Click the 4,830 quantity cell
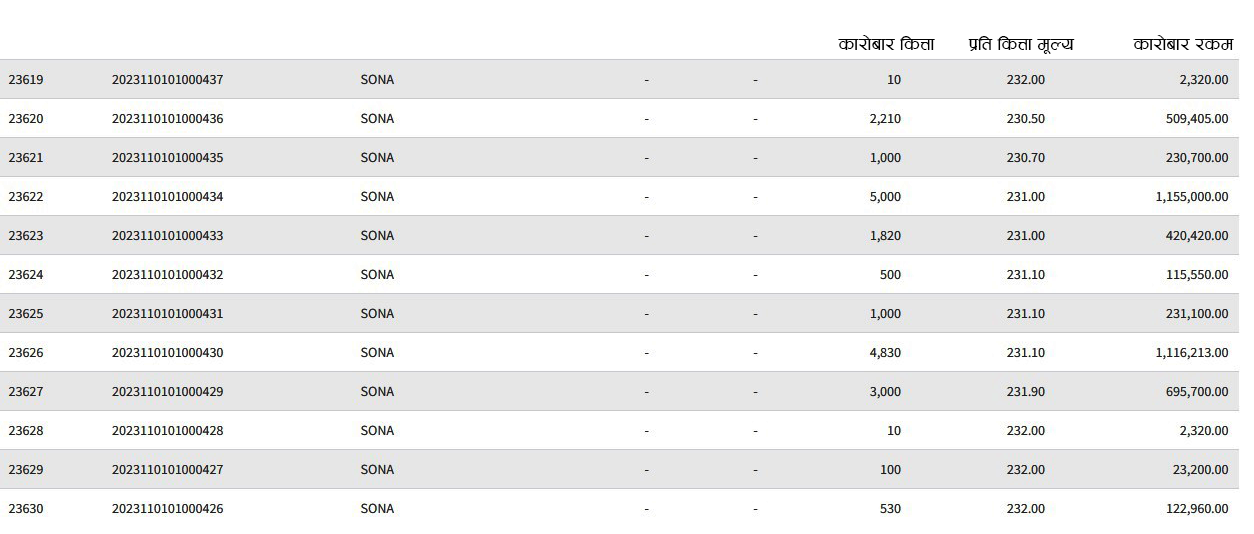1254x534 pixels. (x=885, y=352)
